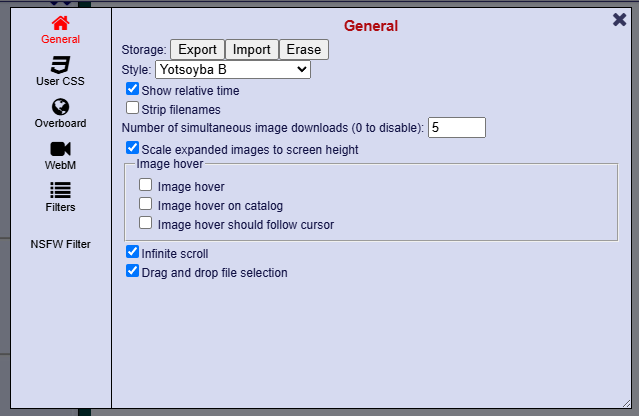The height and width of the screenshot is (416, 639).
Task: Open the User CSS icon
Action: coord(60,65)
